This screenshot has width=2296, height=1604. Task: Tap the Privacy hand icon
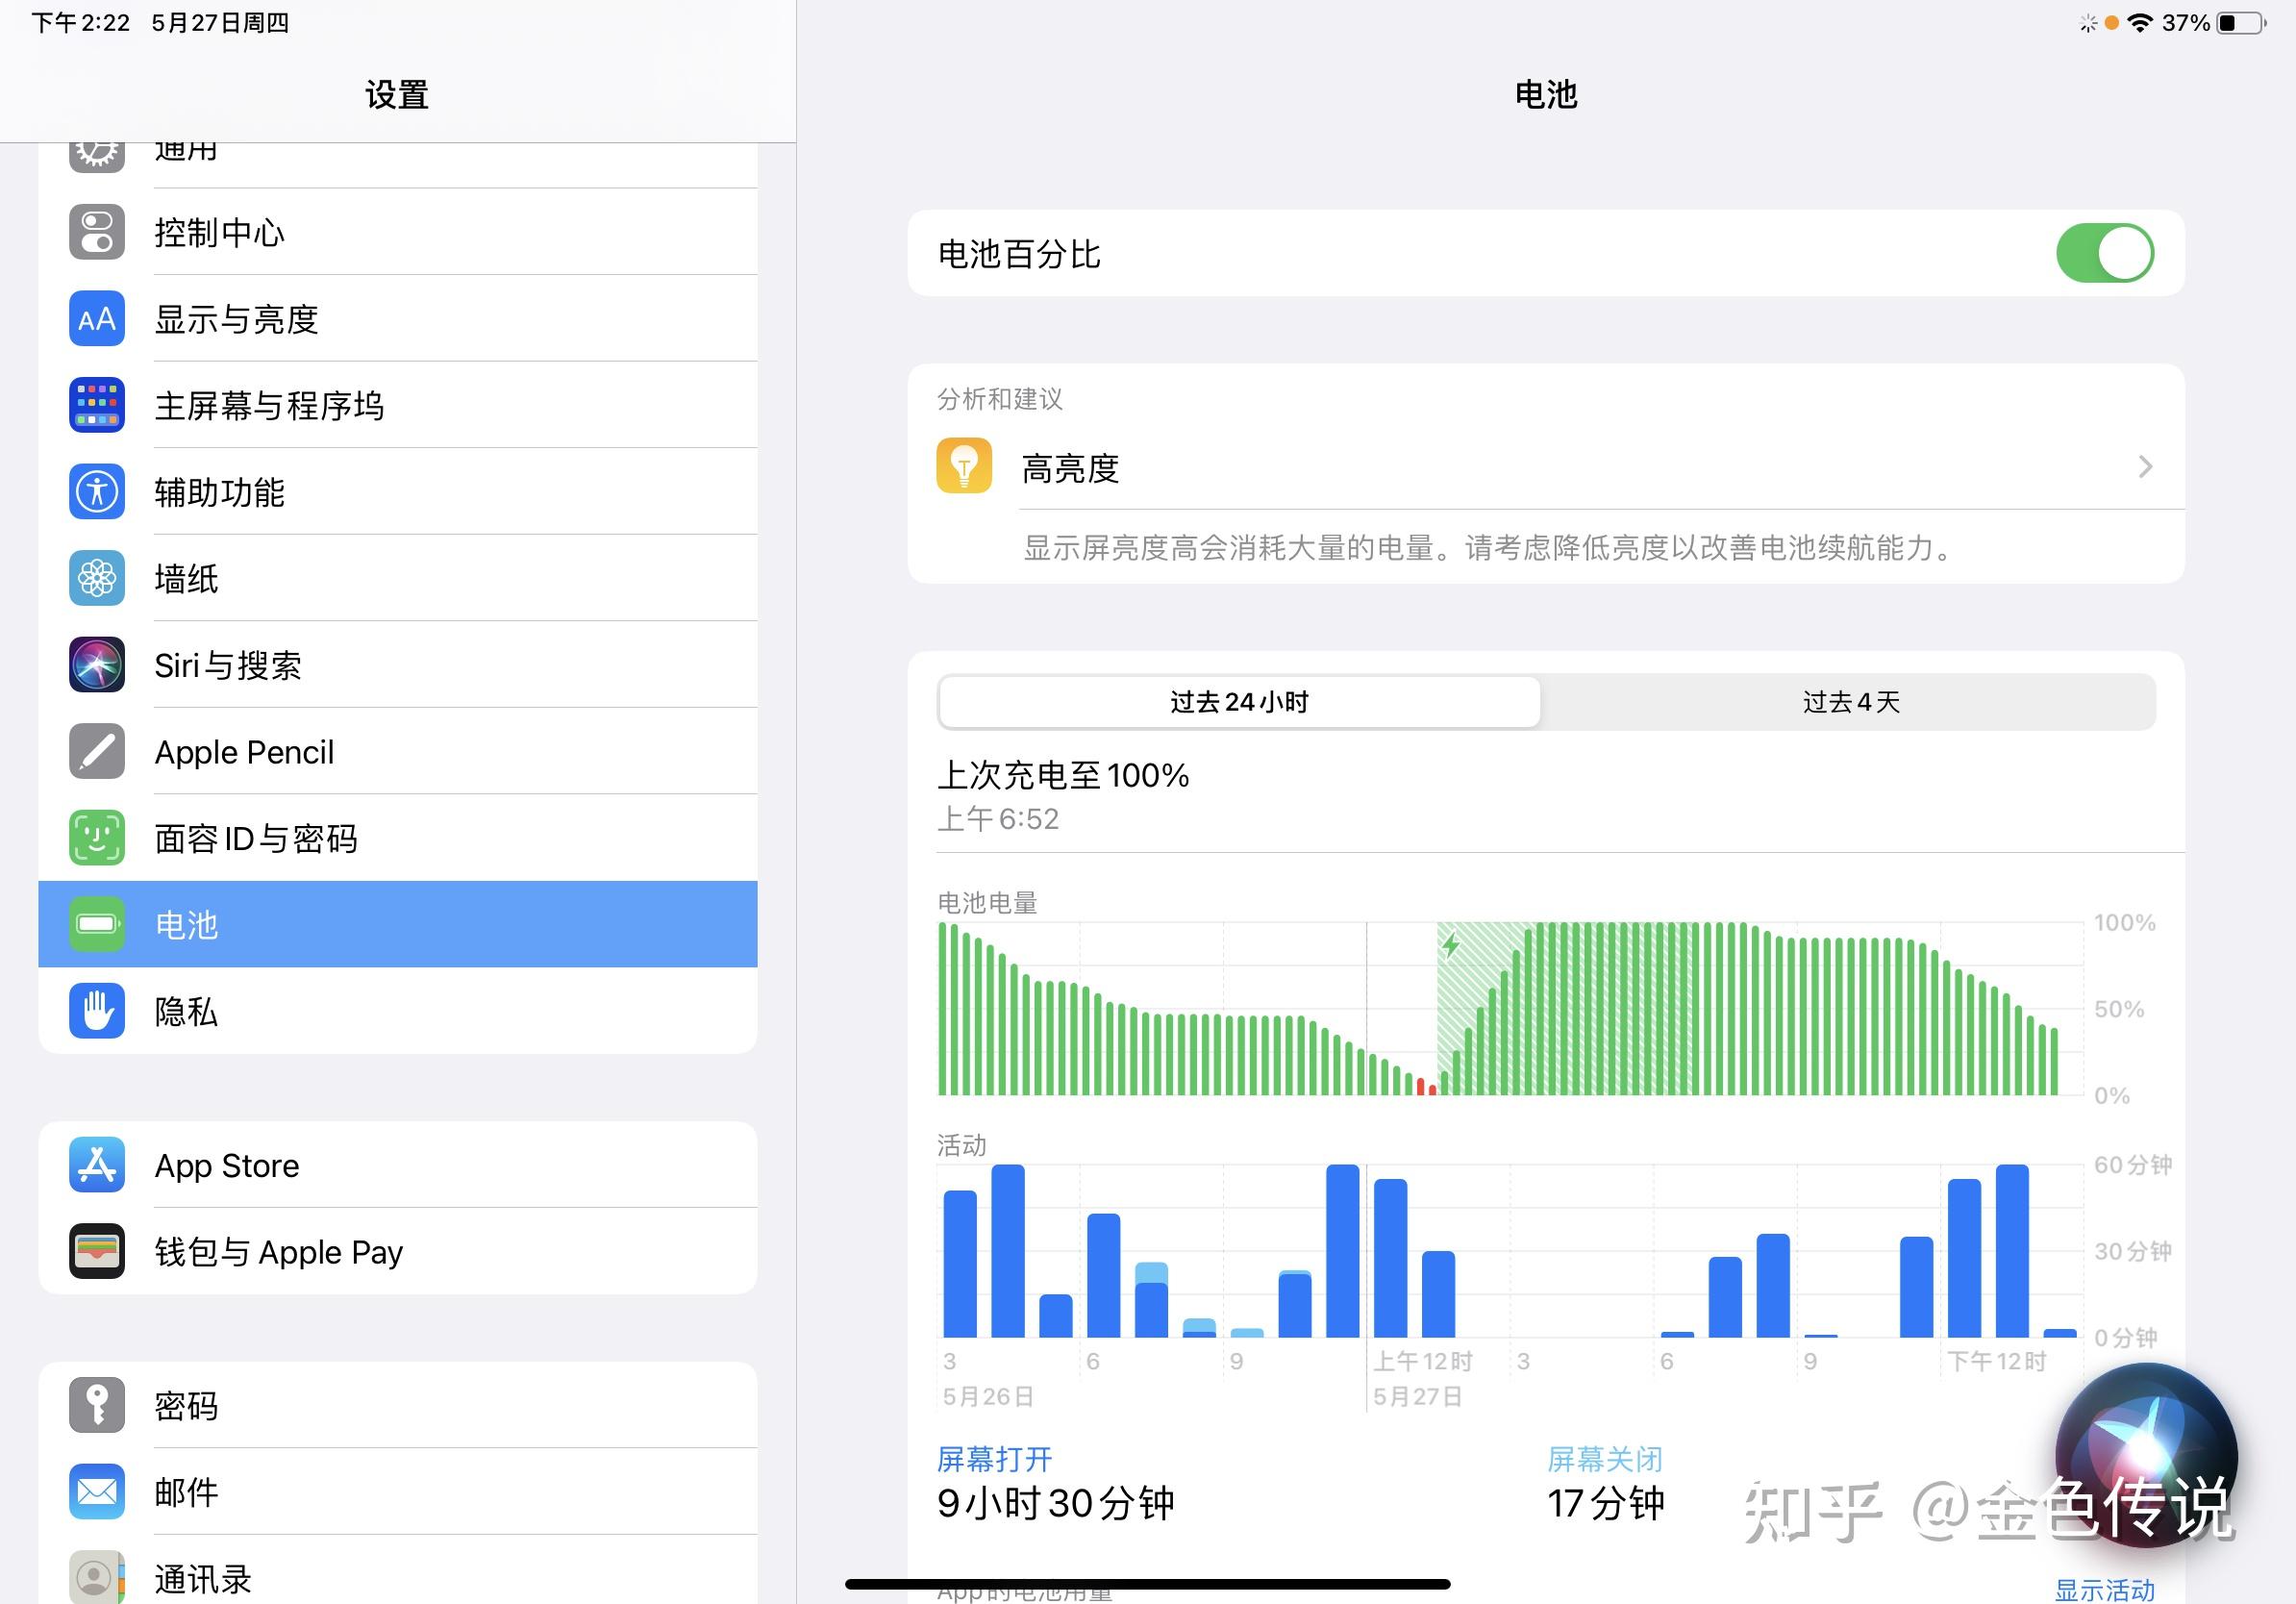97,1011
